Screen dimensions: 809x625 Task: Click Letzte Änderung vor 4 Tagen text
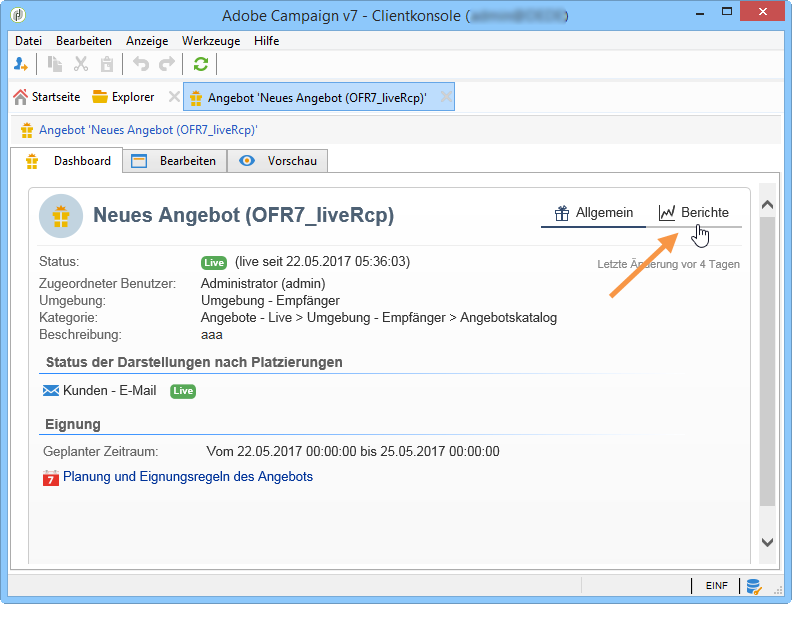tap(669, 264)
